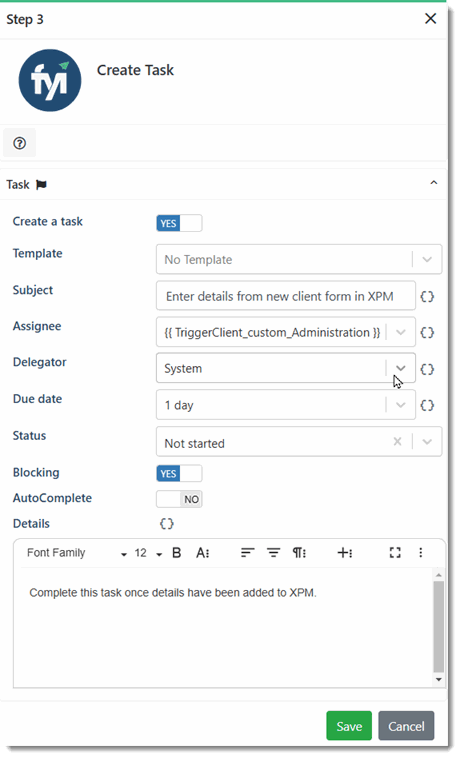Toggle bold formatting in editor
Screen dimensions: 460x758
(177, 553)
